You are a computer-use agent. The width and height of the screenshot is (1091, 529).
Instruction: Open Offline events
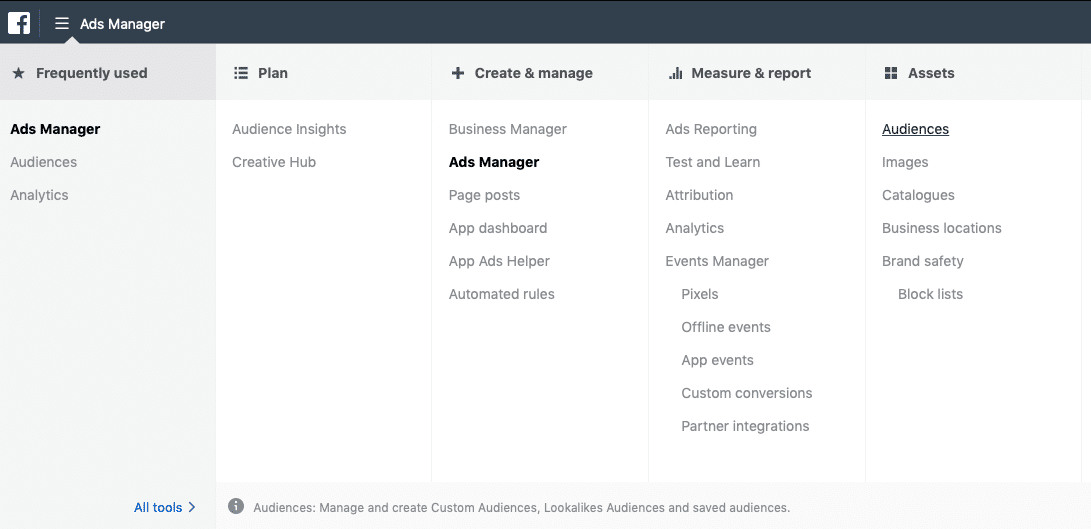726,327
